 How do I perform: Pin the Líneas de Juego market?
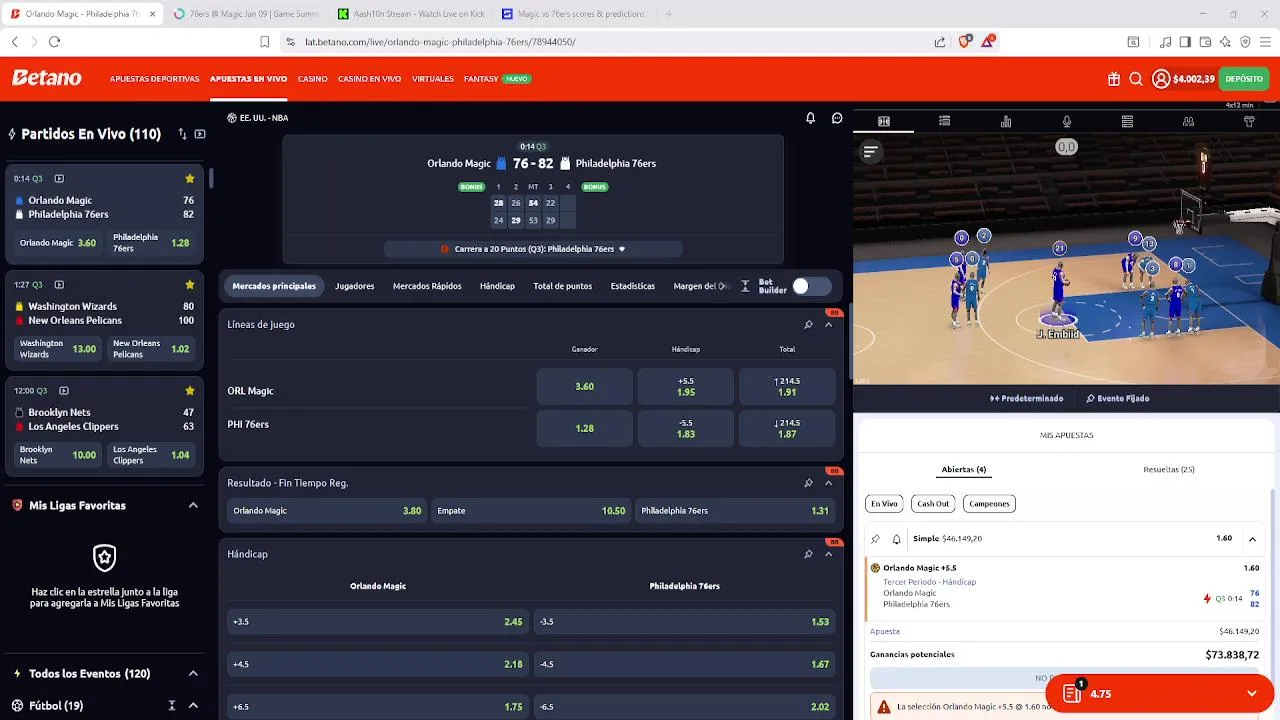click(808, 325)
